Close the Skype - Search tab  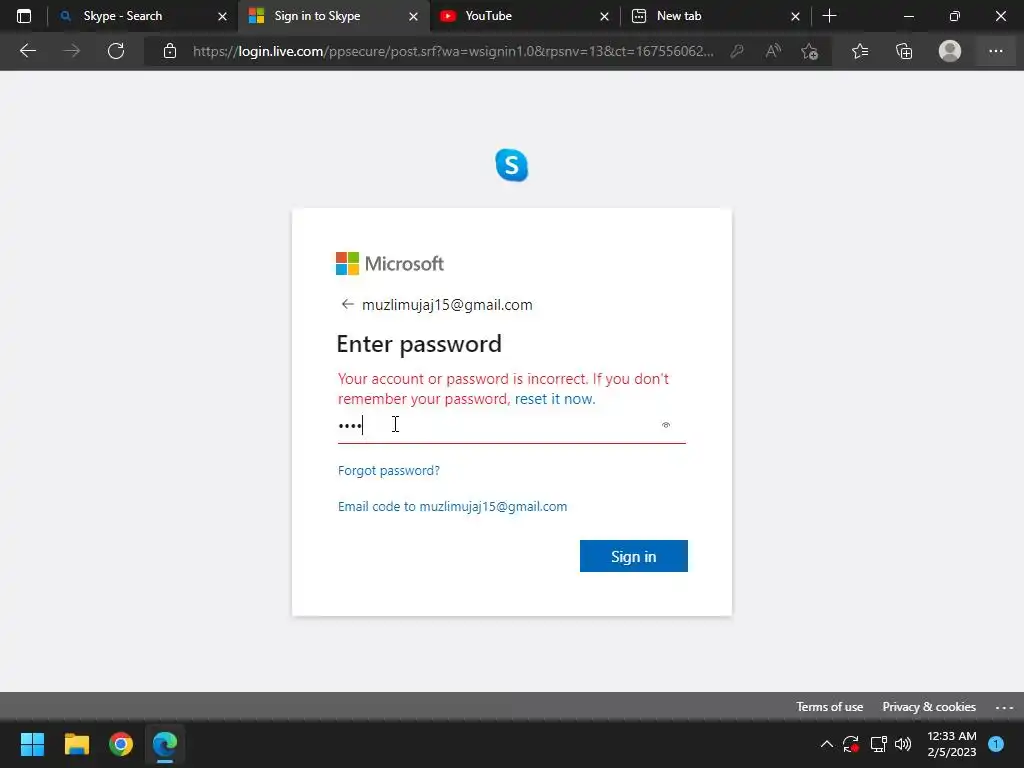coord(222,16)
